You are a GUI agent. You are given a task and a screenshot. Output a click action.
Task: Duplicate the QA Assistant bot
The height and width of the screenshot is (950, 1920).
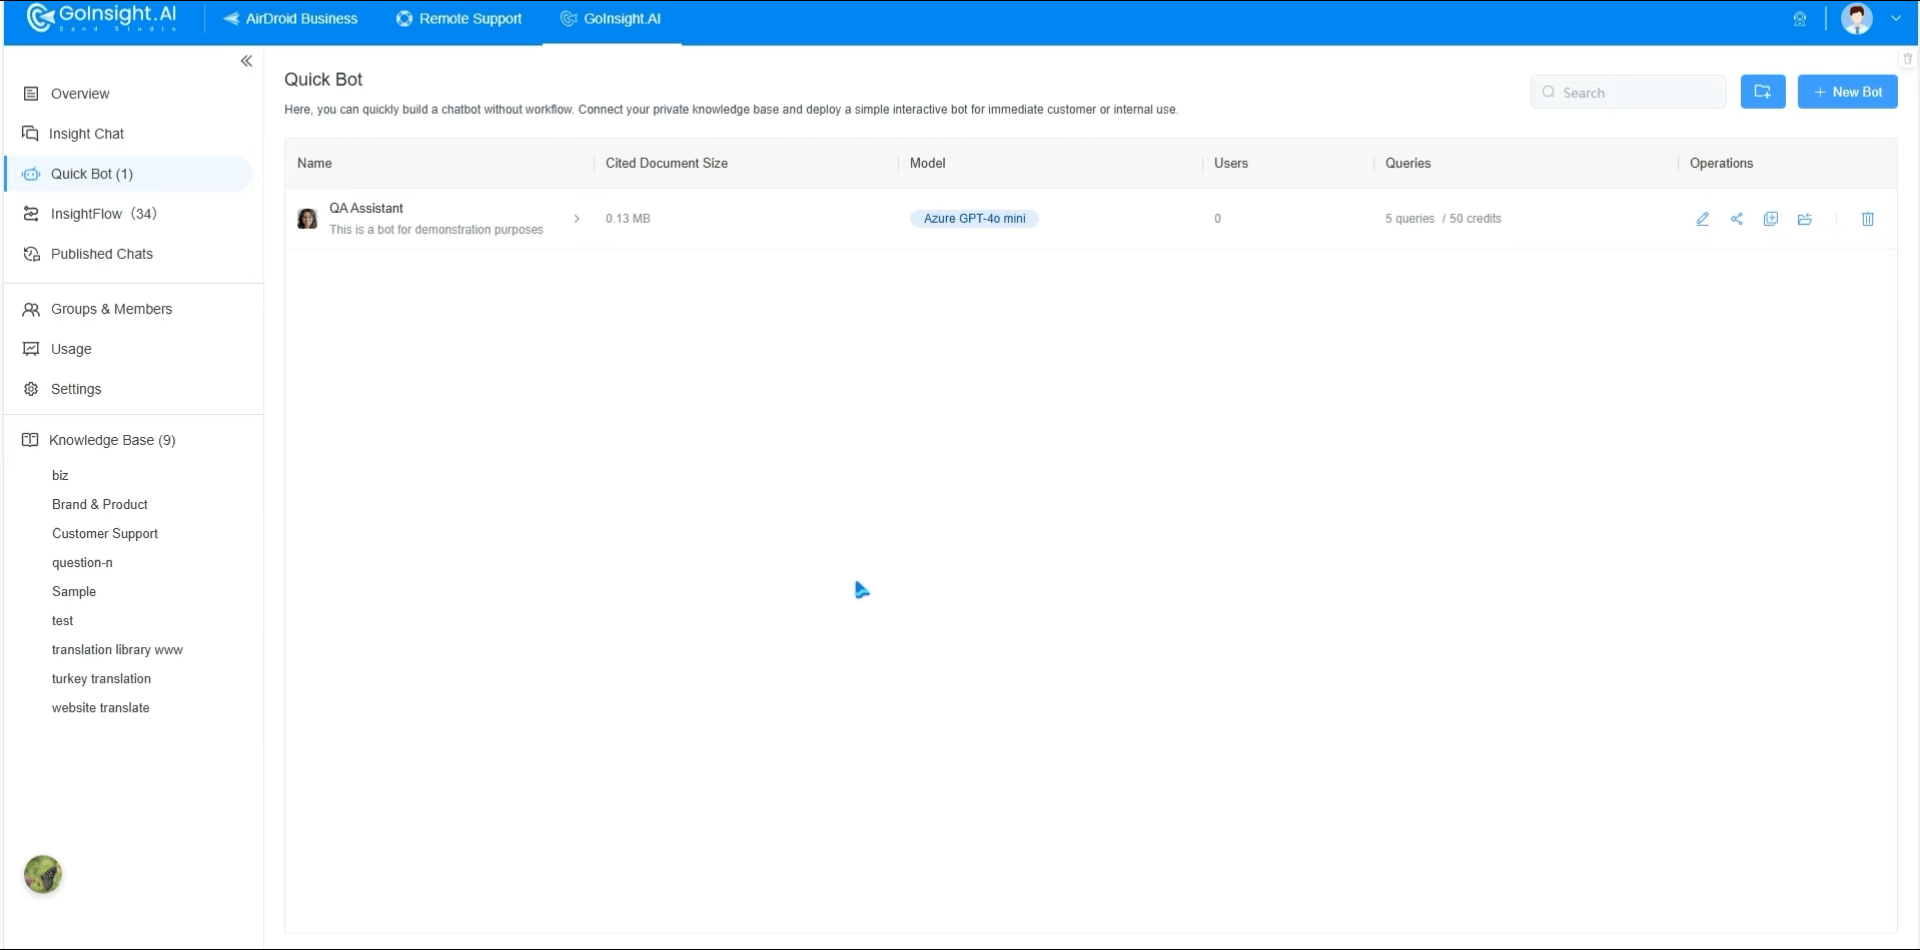(x=1771, y=219)
